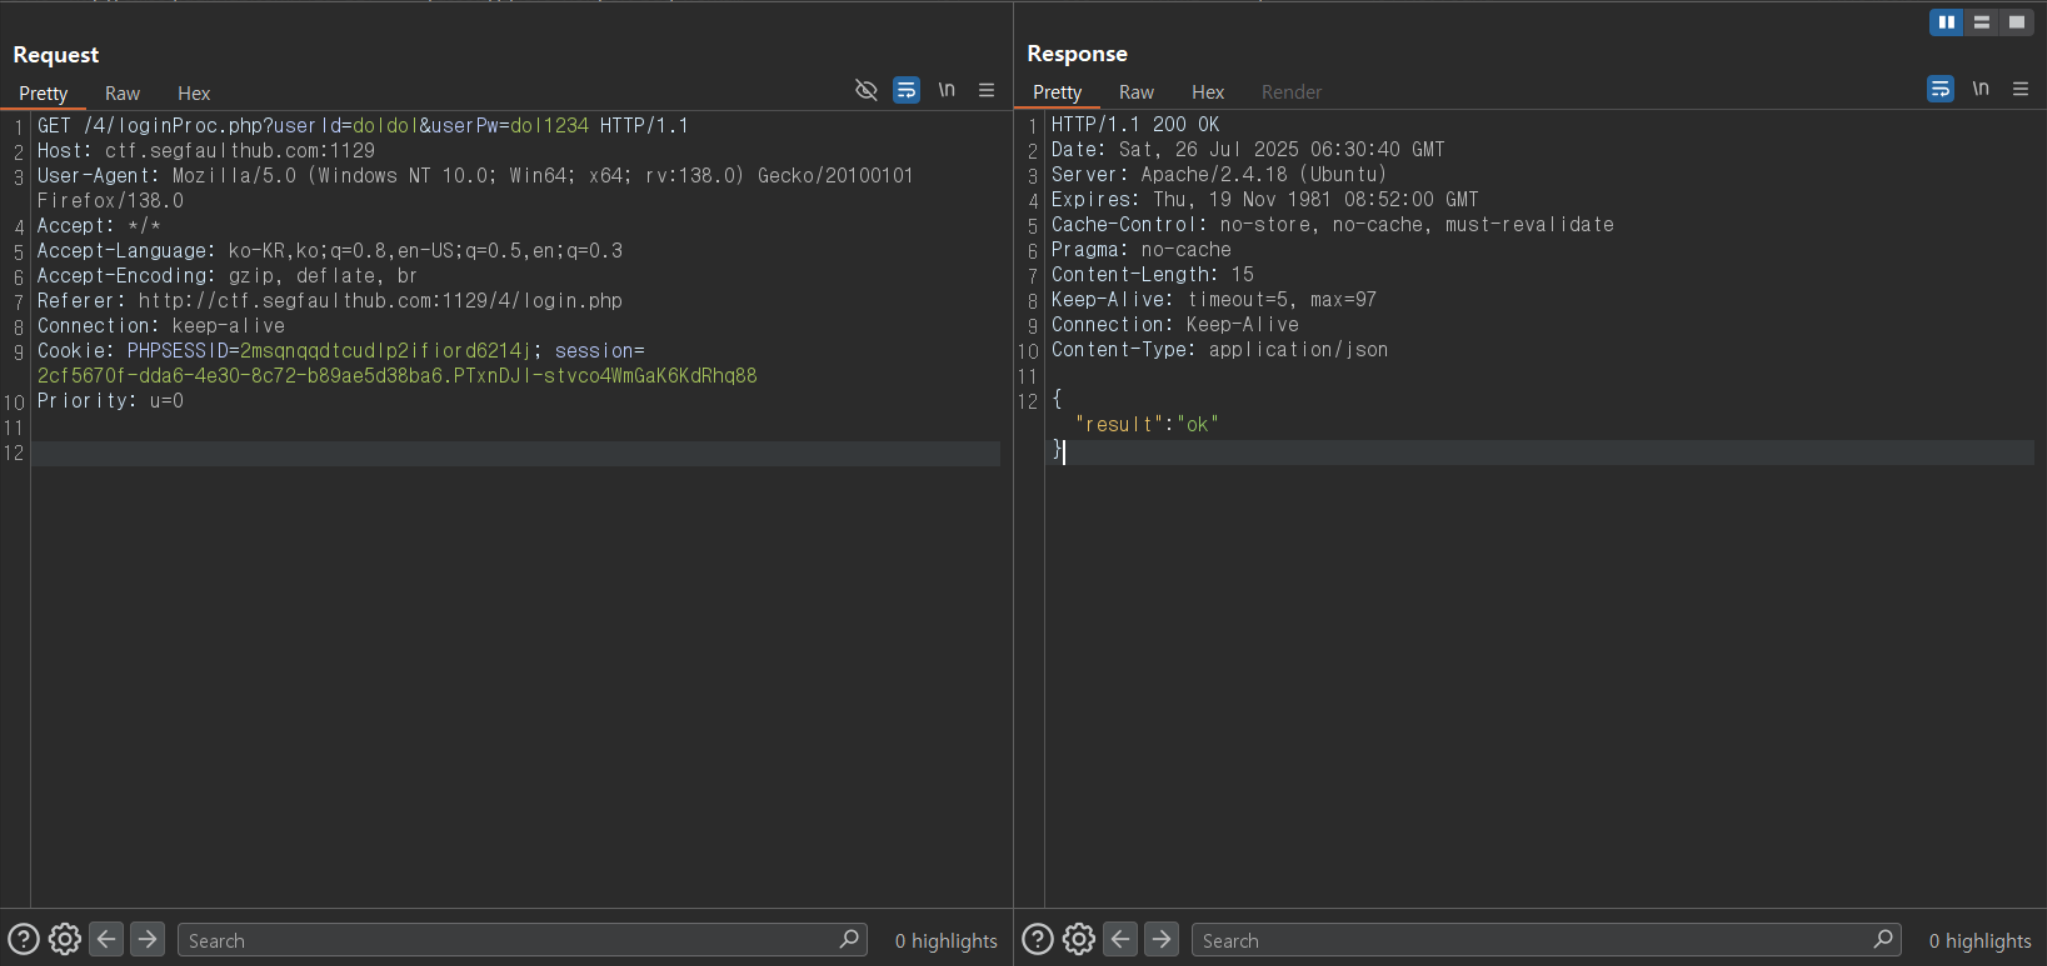Toggle show newline \n button in Request
The width and height of the screenshot is (2047, 966).
click(946, 90)
